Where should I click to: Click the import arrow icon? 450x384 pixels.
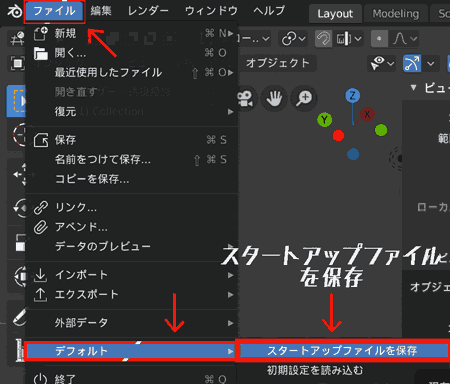pos(40,275)
